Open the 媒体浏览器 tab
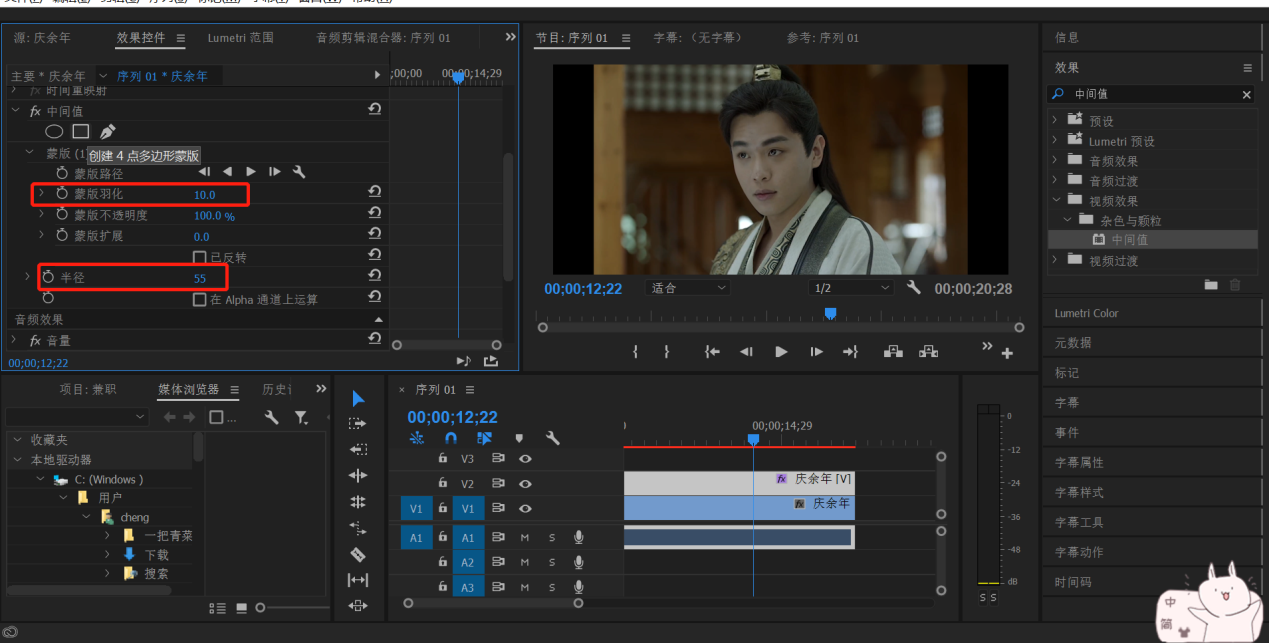Viewport: 1269px width, 643px height. [188, 390]
